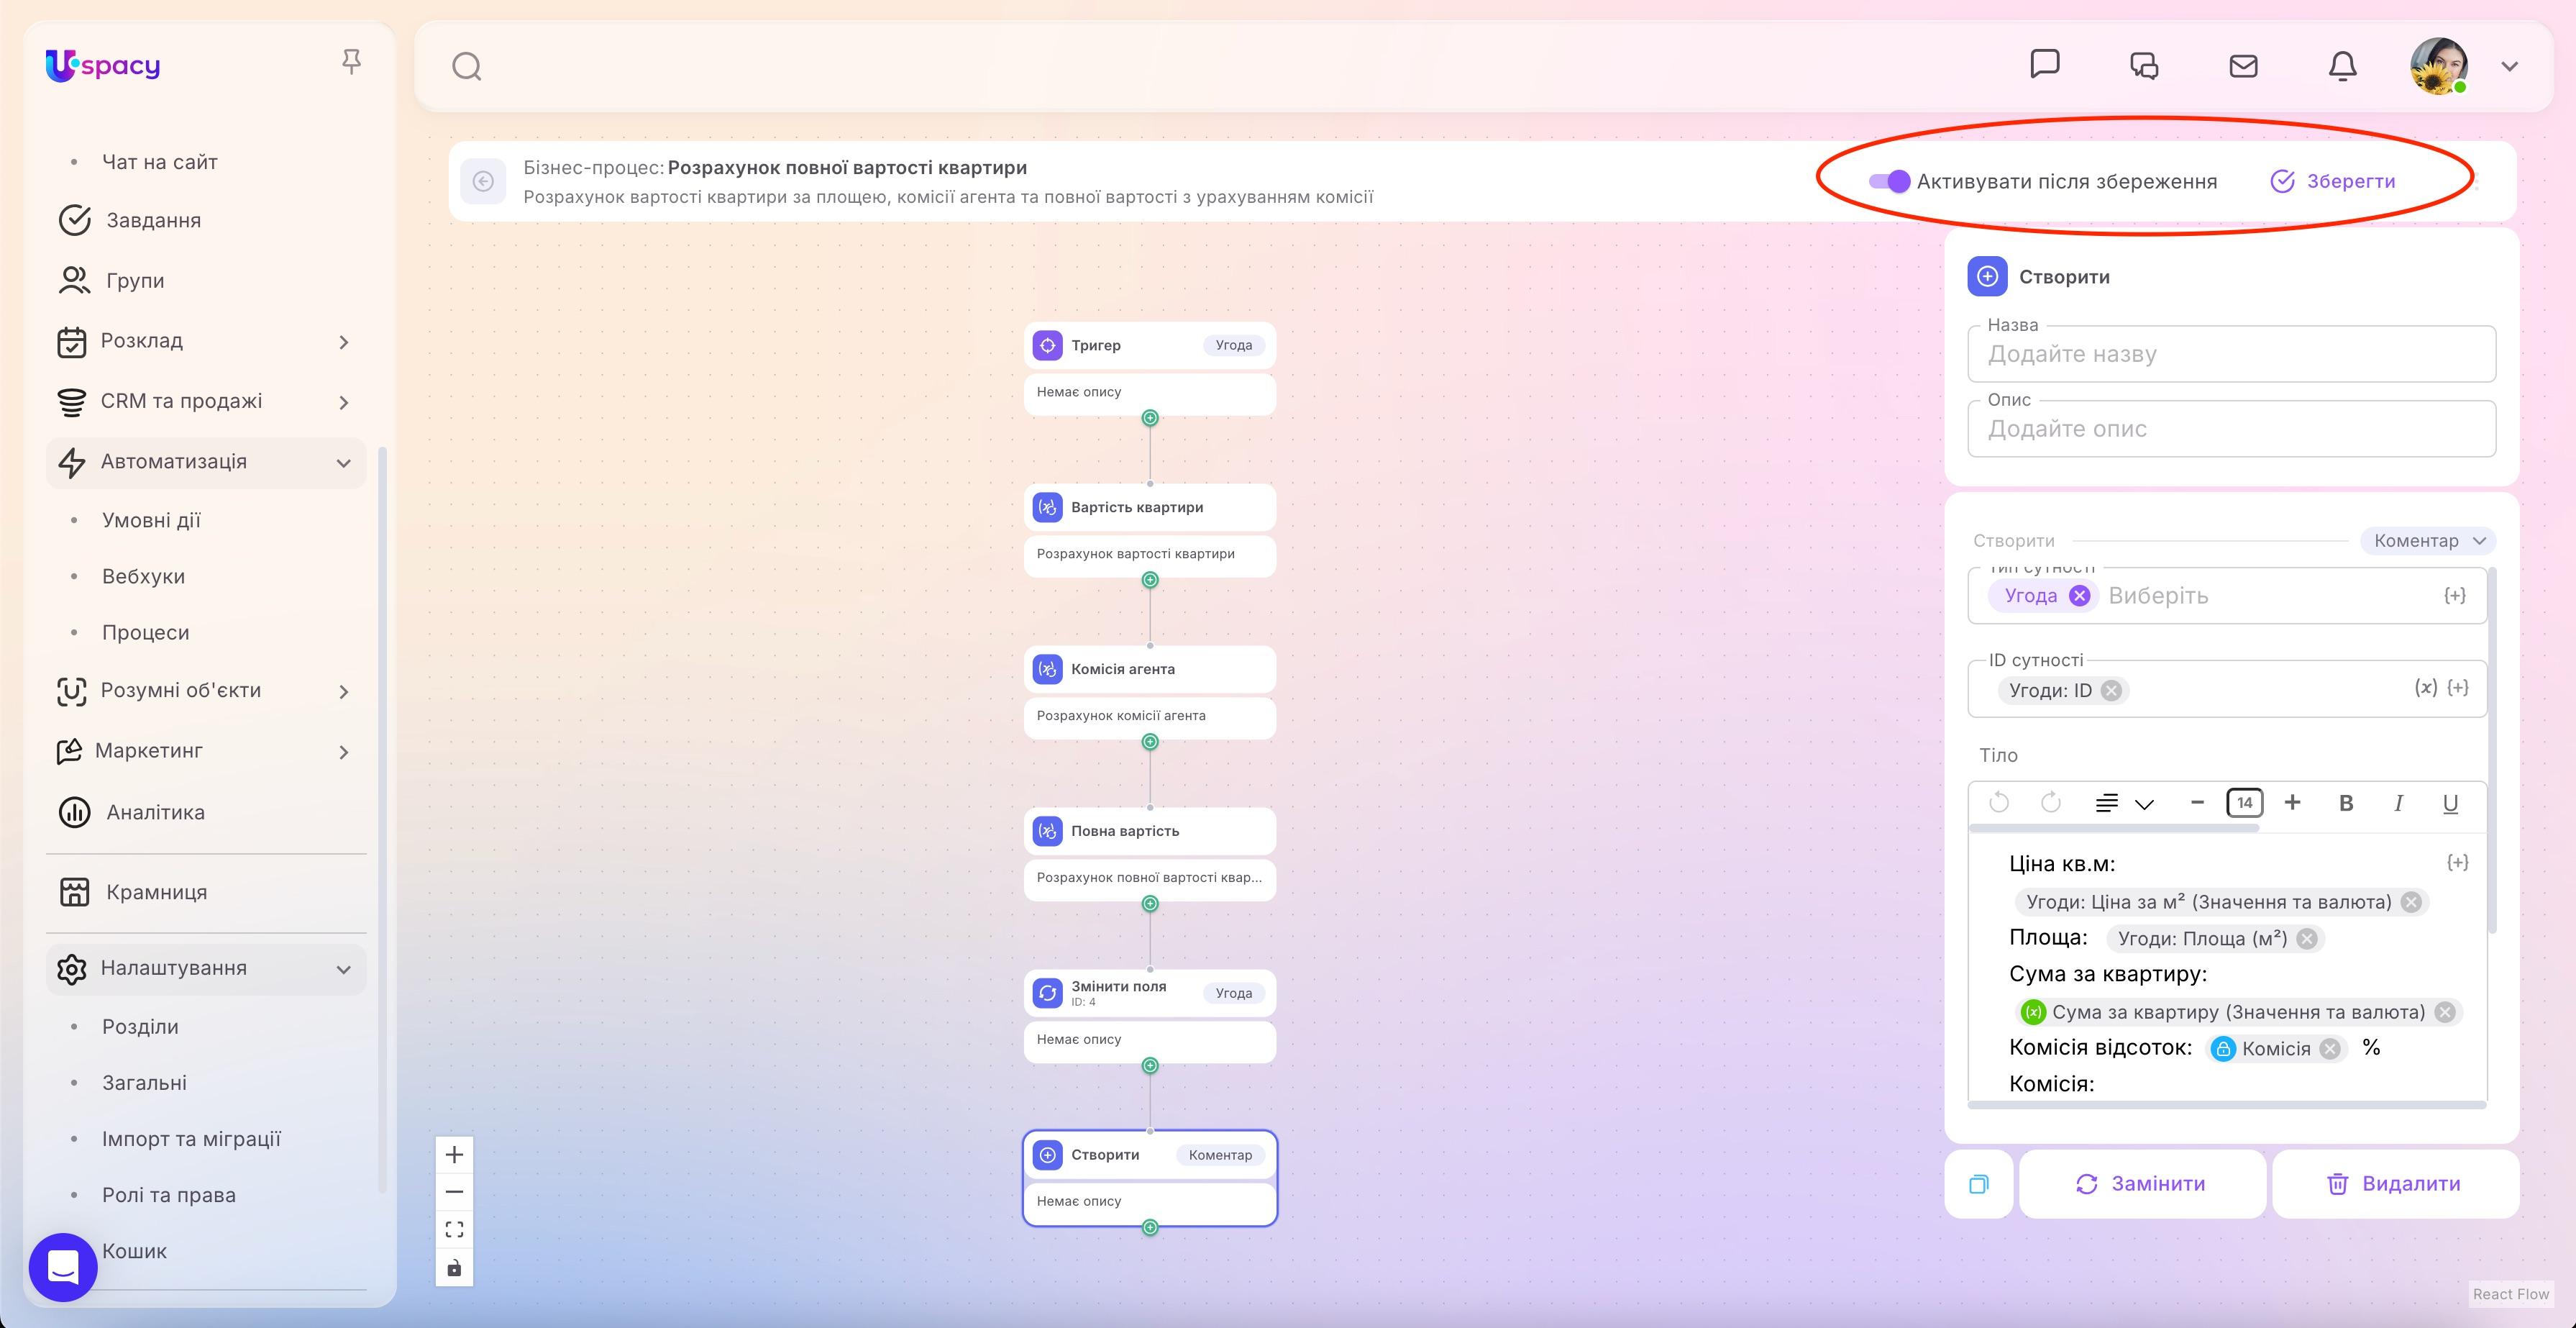
Task: Expand Розумні об'єкти chevron
Action: pos(344,691)
